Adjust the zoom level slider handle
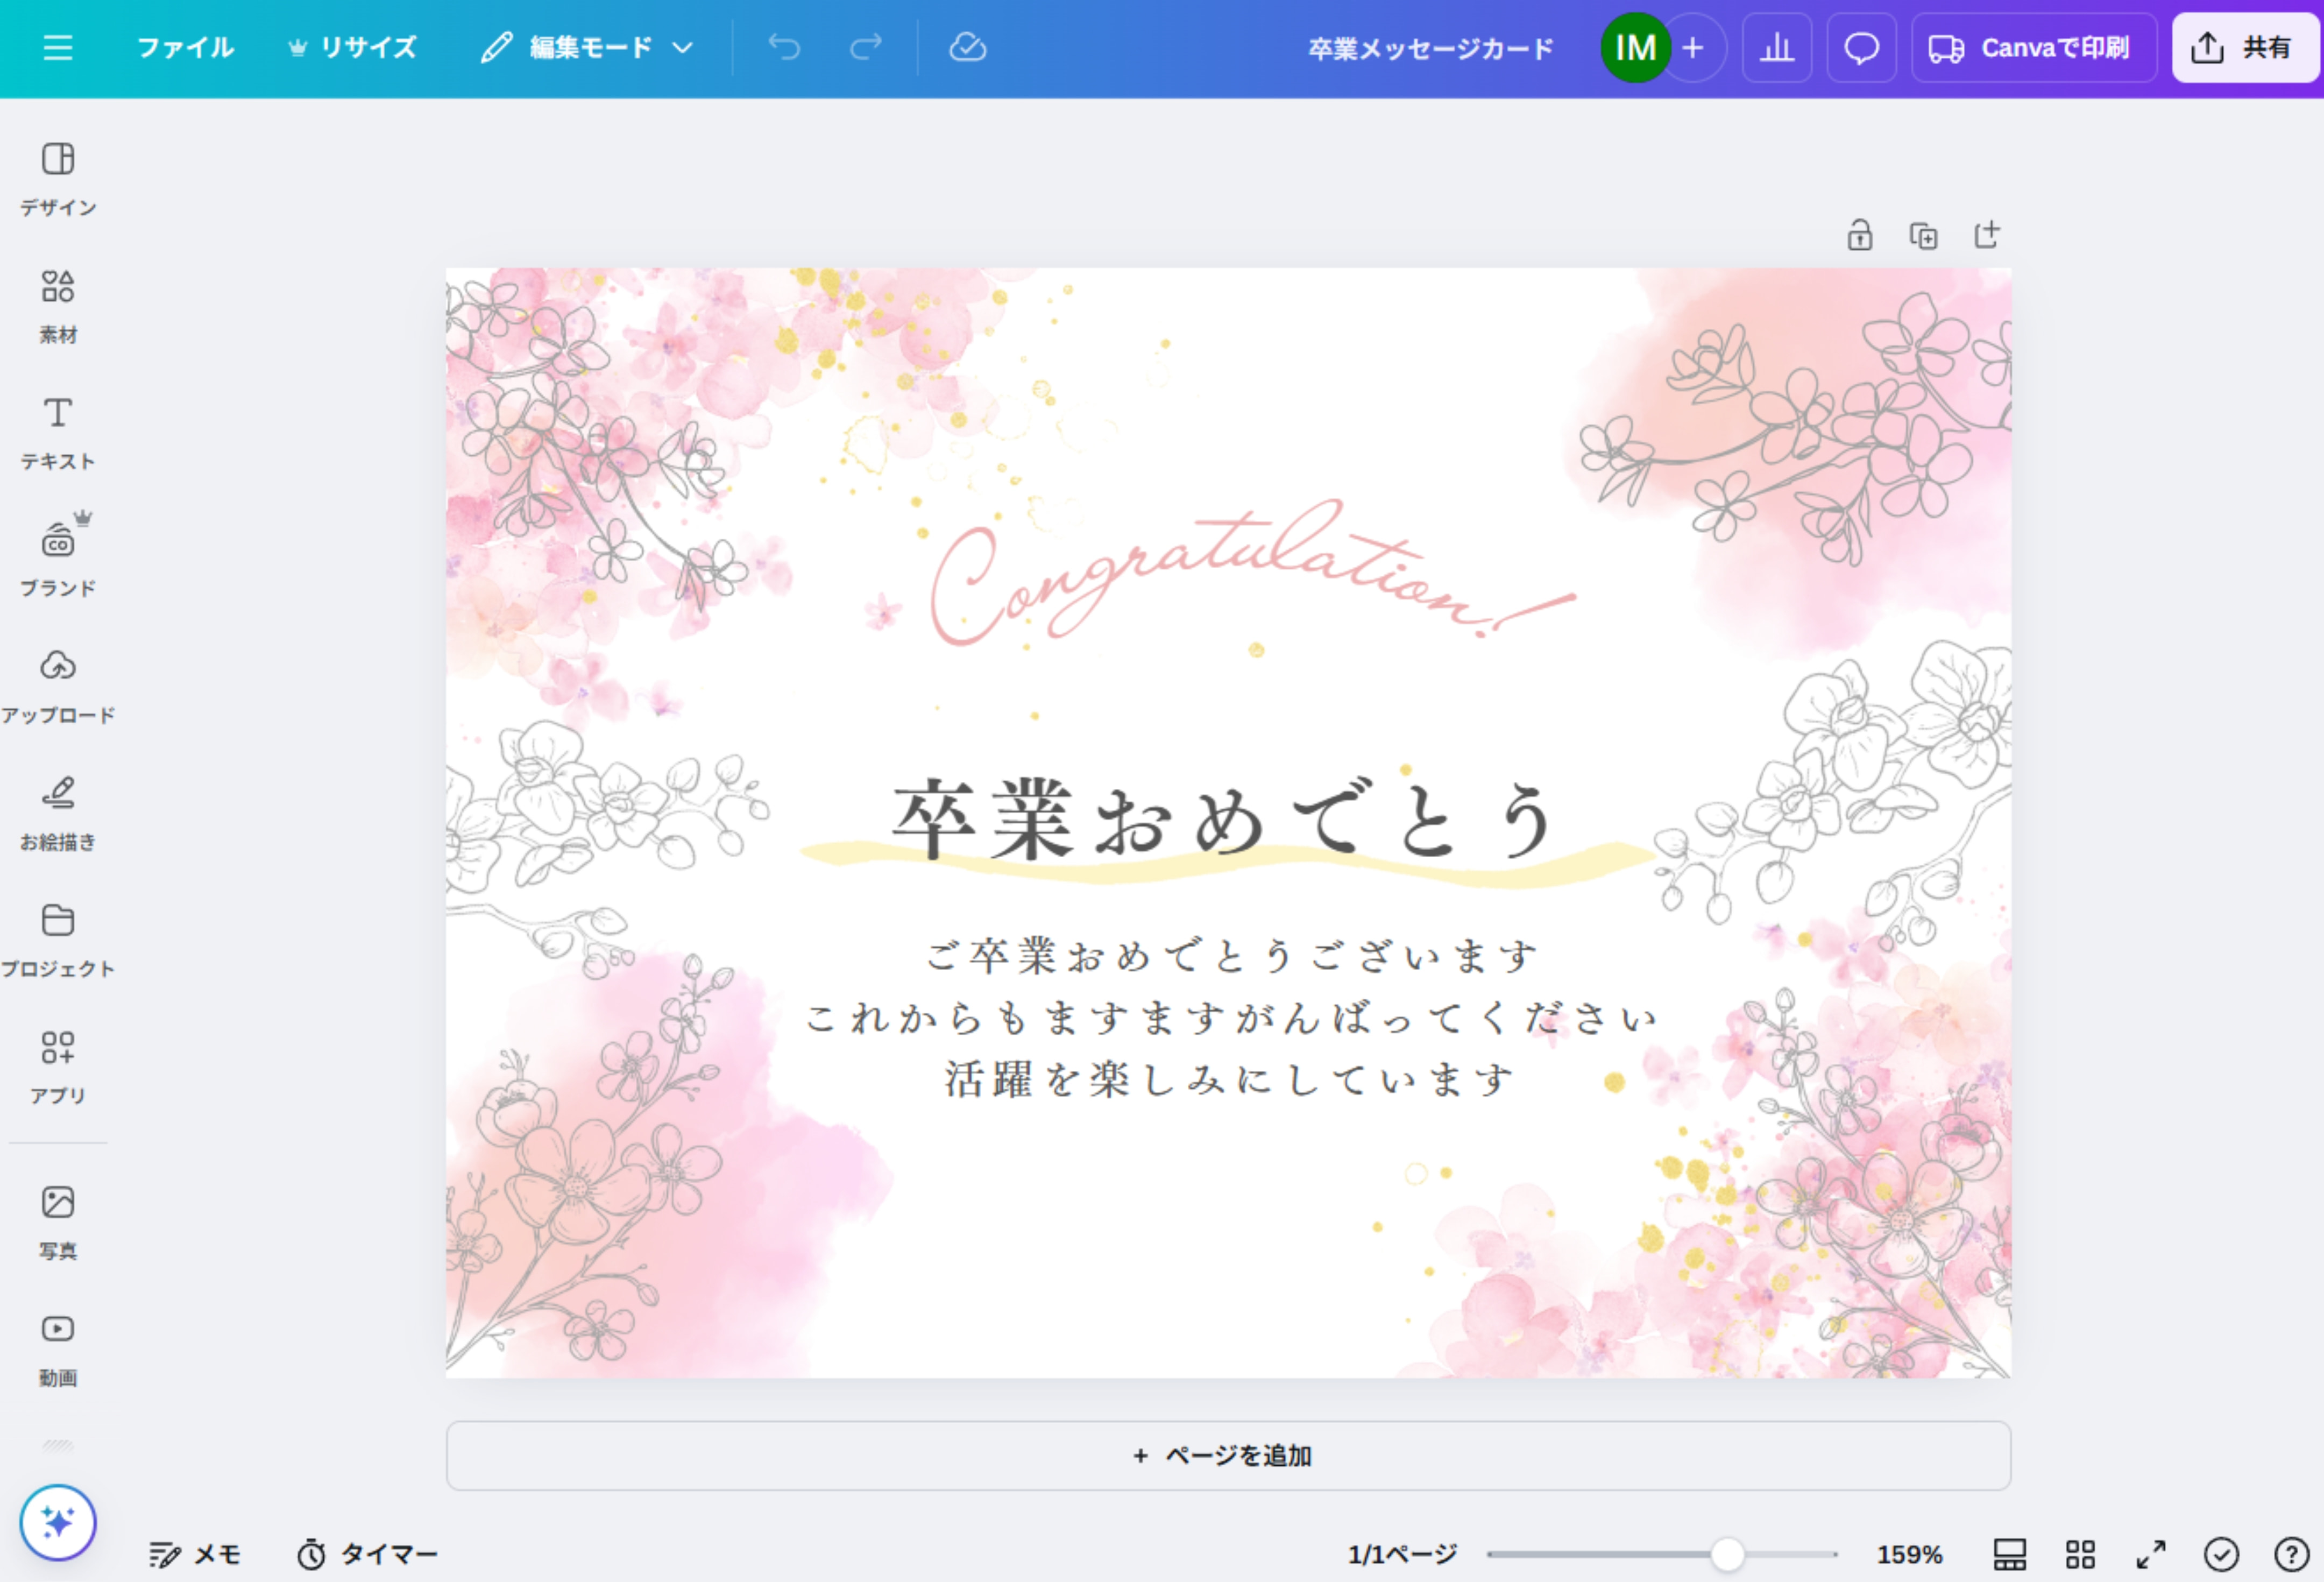Image resolution: width=2324 pixels, height=1582 pixels. (1727, 1554)
